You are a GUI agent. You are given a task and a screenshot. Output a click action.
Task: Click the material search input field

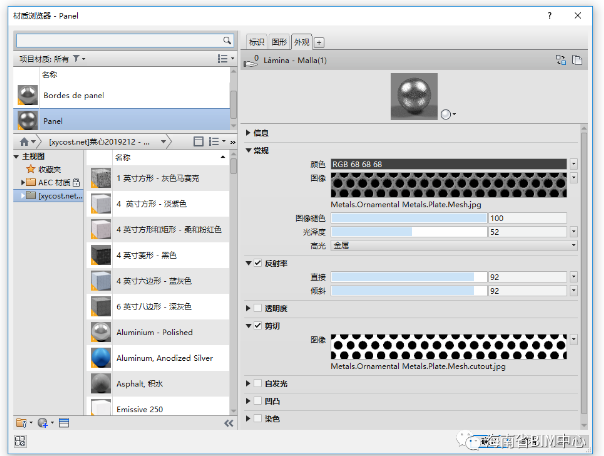120,40
